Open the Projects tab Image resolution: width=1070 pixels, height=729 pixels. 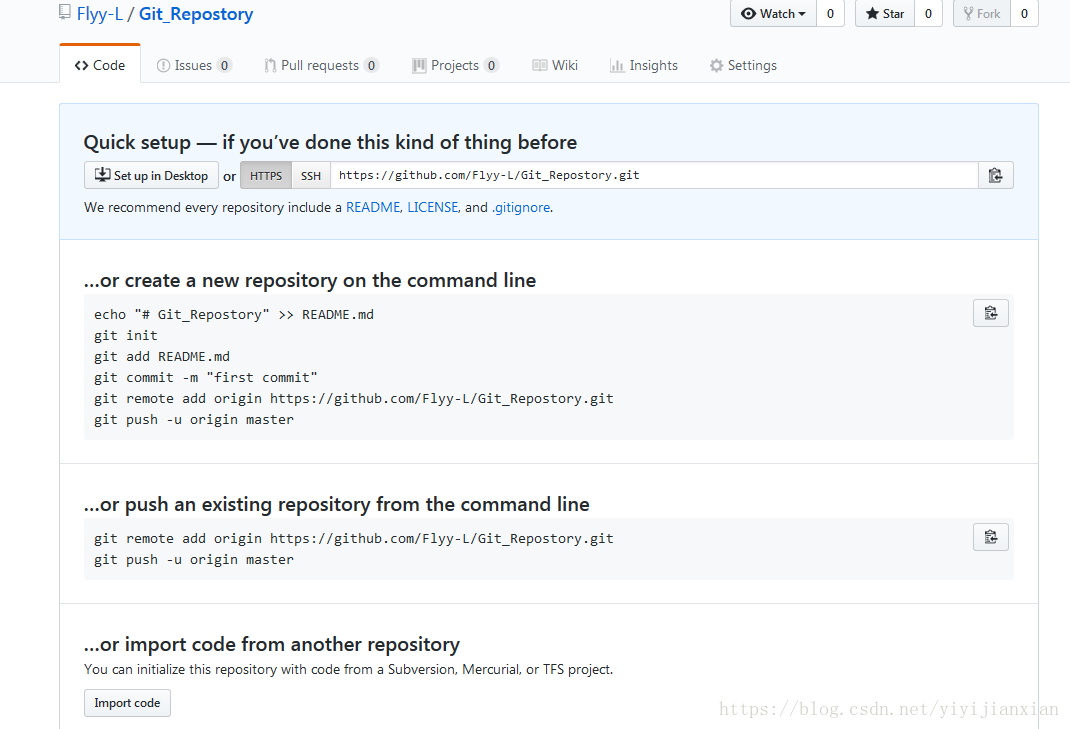pyautogui.click(x=456, y=66)
